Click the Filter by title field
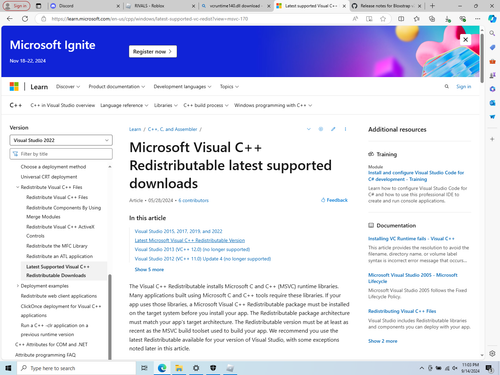The height and width of the screenshot is (375, 500). [61, 154]
